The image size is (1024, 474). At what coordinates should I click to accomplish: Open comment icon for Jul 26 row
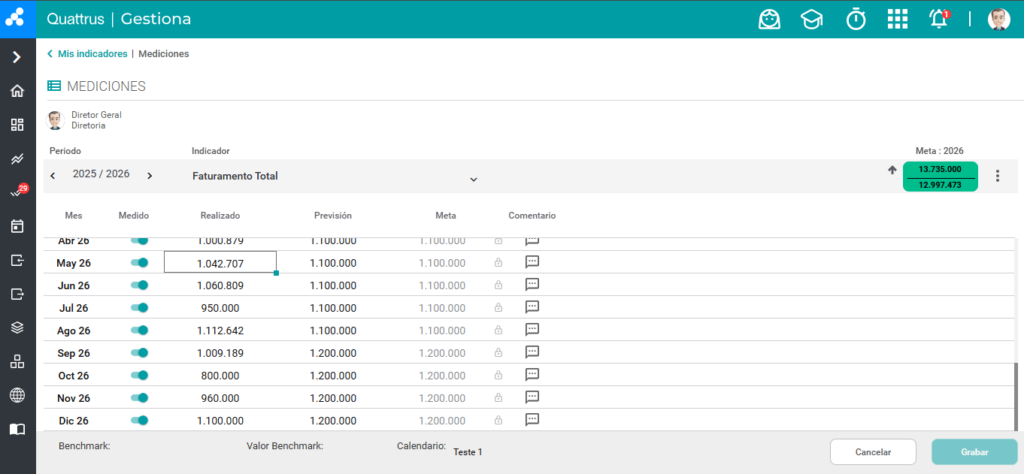pos(532,307)
